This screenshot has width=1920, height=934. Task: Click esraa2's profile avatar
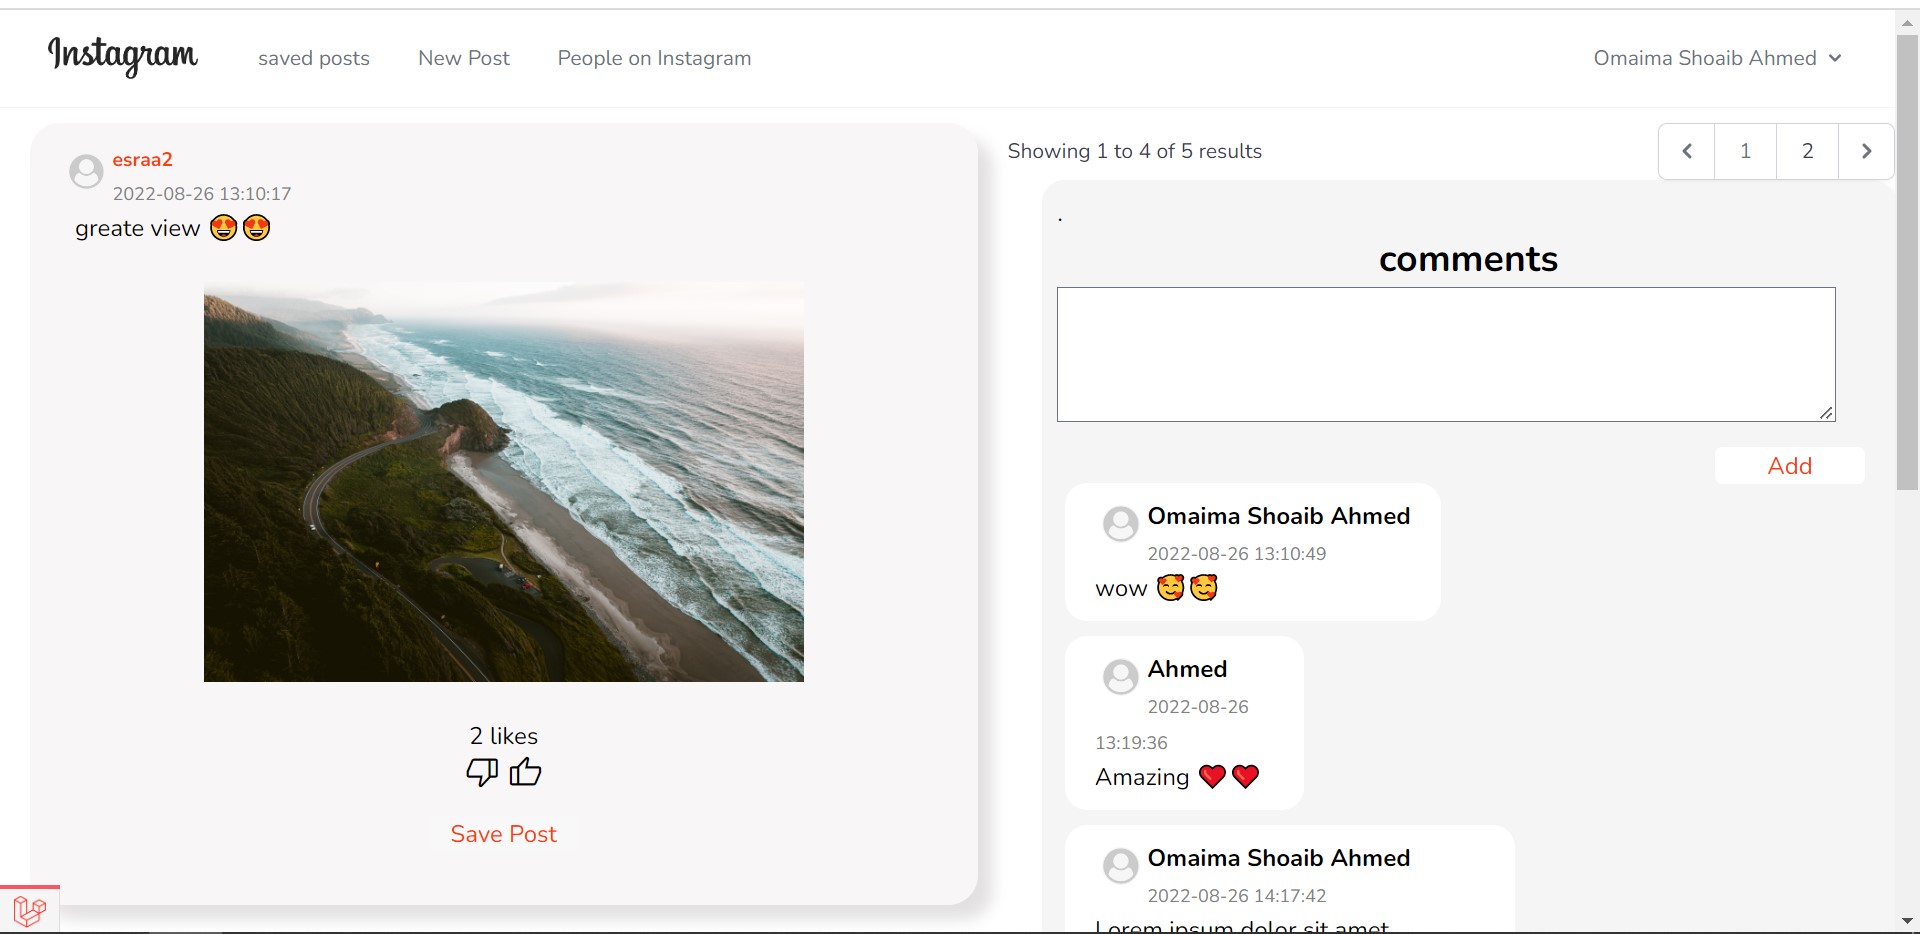tap(86, 170)
